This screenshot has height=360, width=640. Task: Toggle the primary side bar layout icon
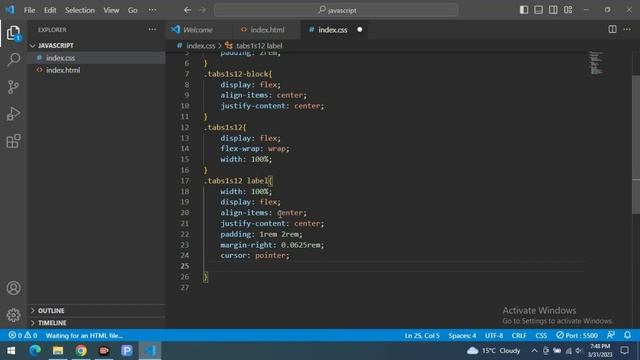pyautogui.click(x=524, y=10)
